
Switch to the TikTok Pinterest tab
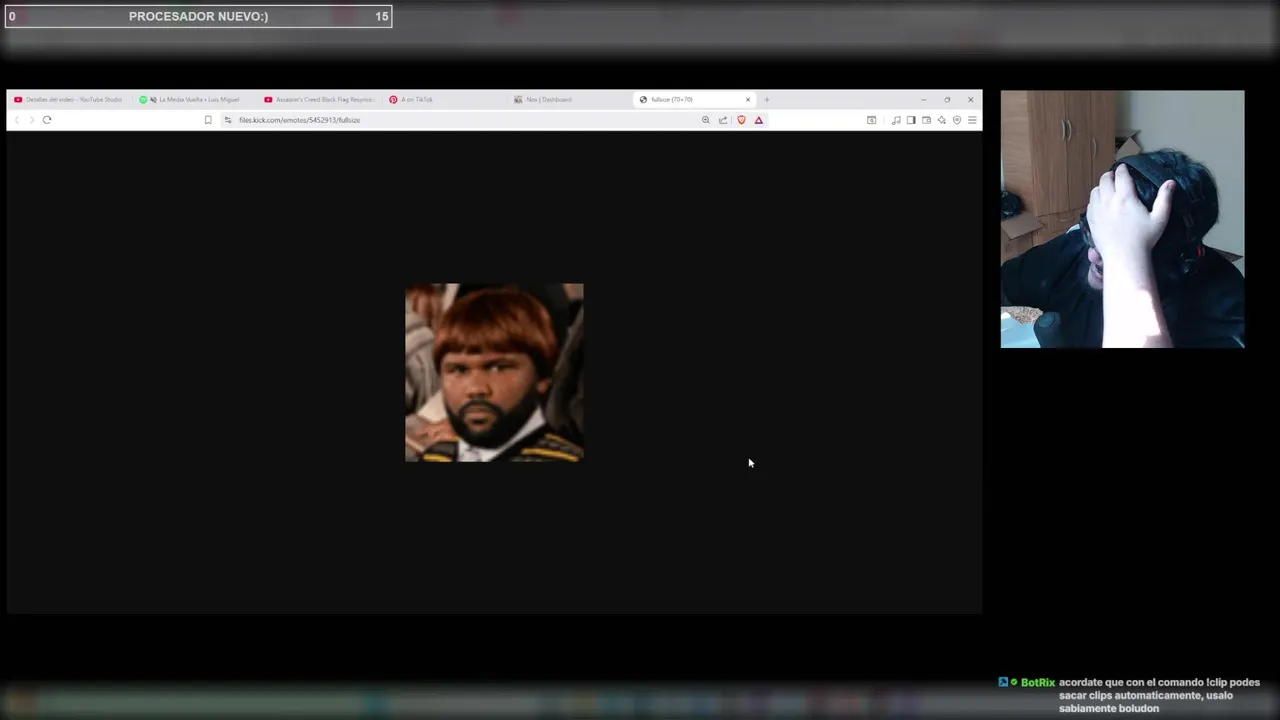[x=444, y=100]
